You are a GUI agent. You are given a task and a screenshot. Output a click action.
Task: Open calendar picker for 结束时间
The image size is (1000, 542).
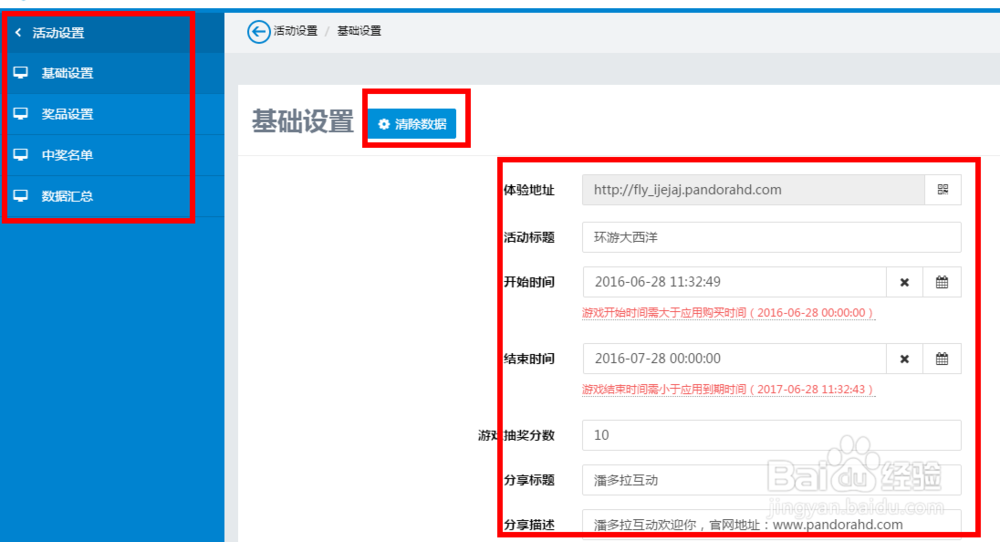(x=942, y=358)
